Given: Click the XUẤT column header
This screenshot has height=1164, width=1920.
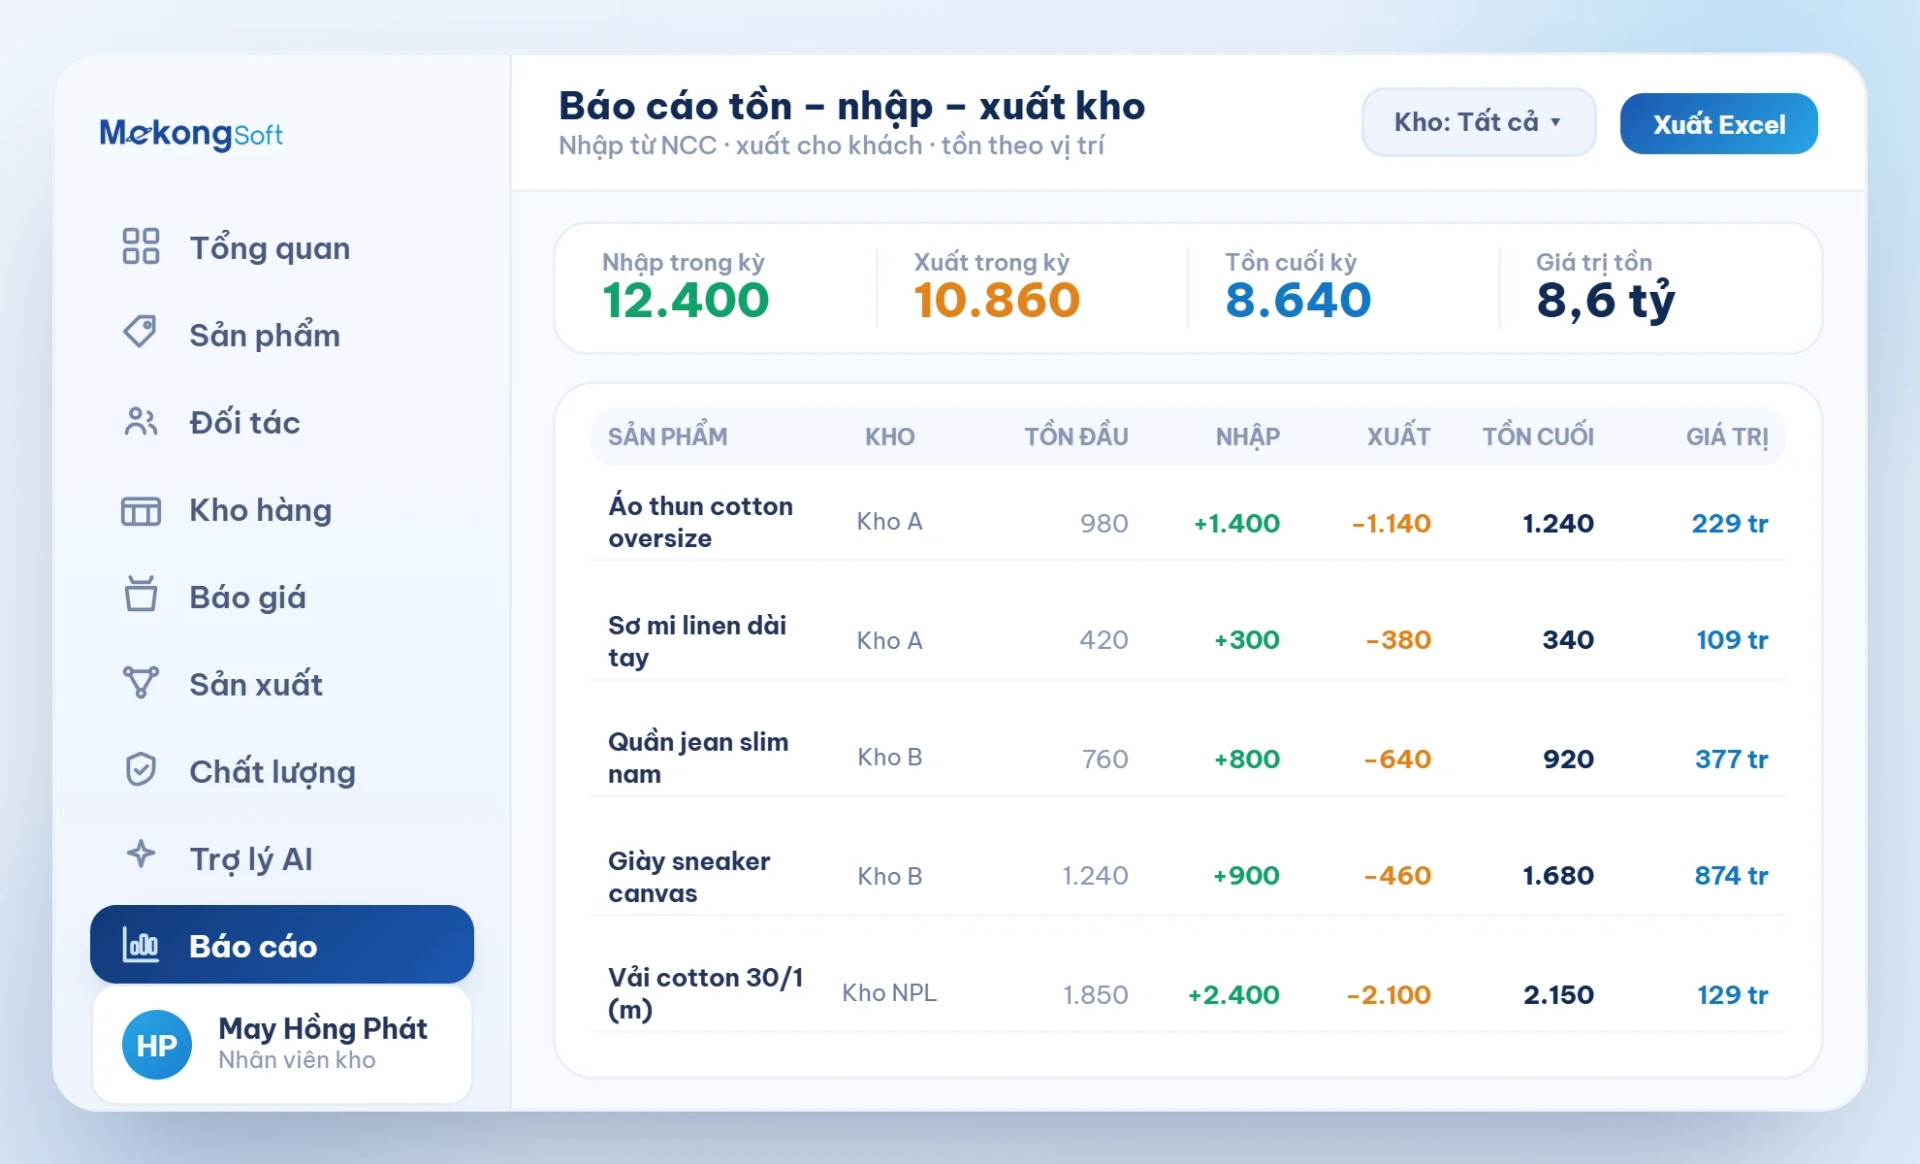Looking at the screenshot, I should click(1398, 436).
